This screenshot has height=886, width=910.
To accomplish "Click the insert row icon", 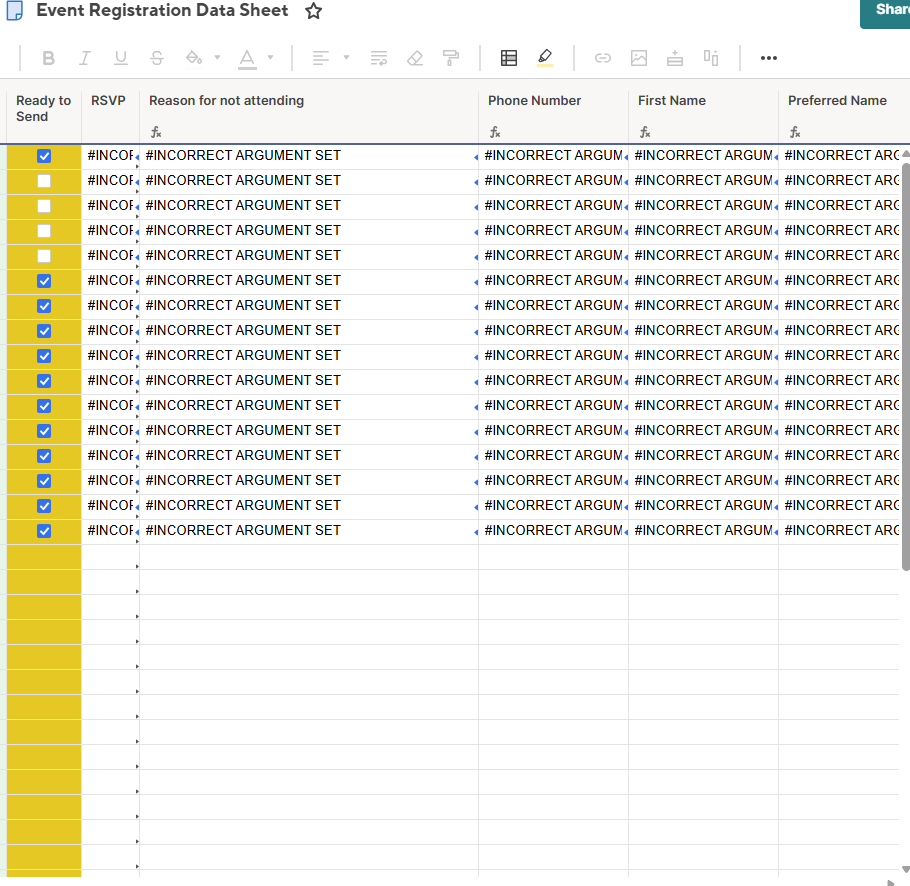I will 675,58.
